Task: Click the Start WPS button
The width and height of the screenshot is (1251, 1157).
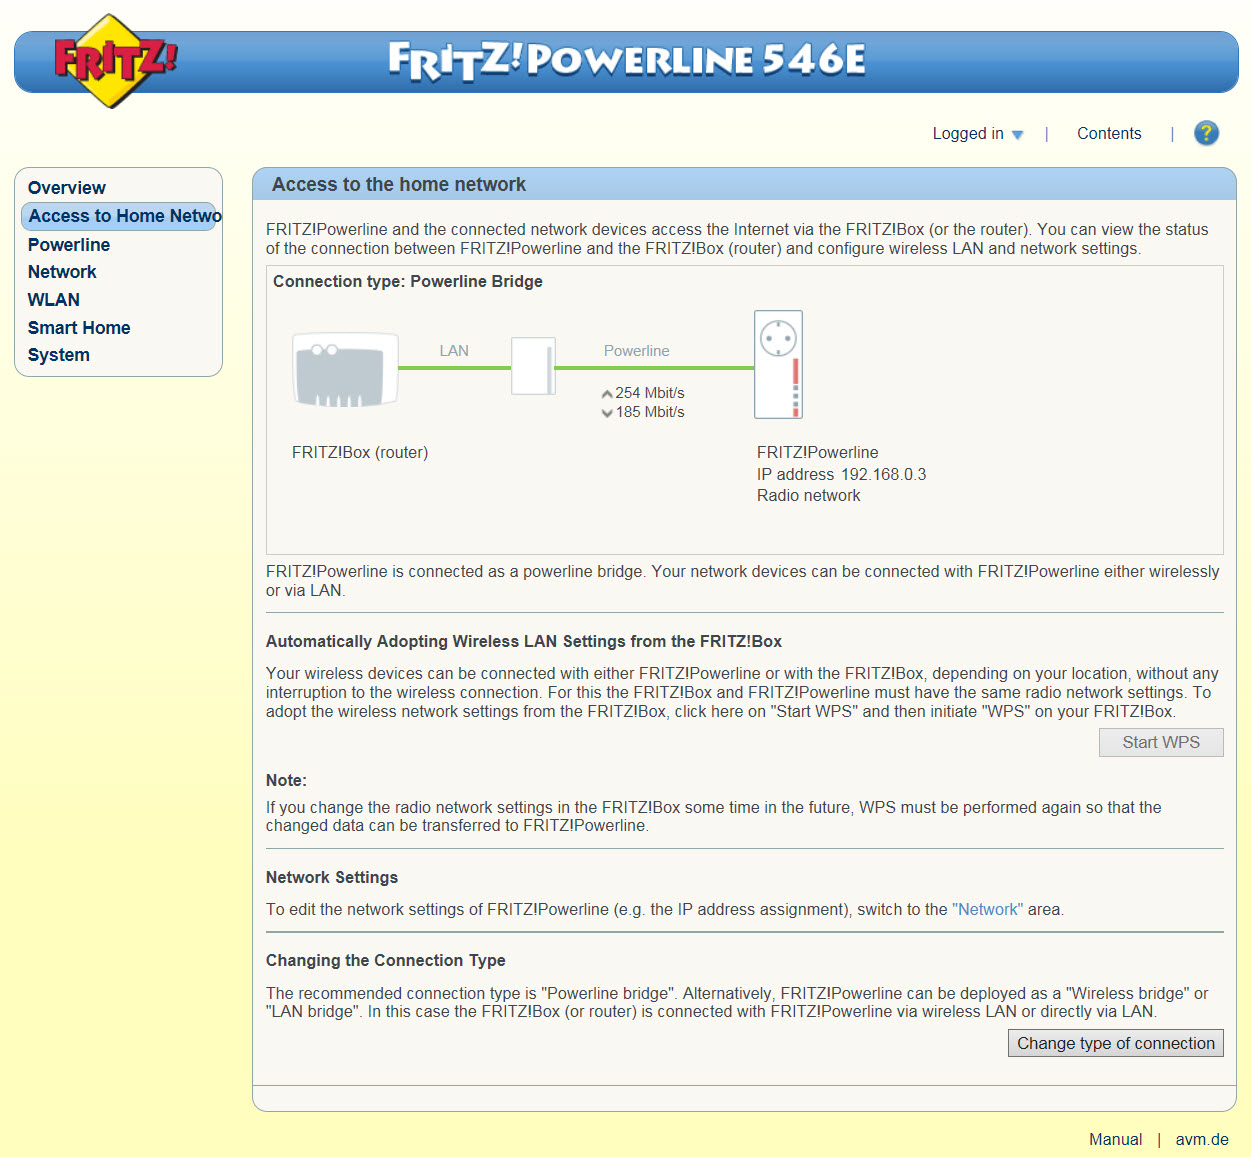Action: pos(1161,742)
